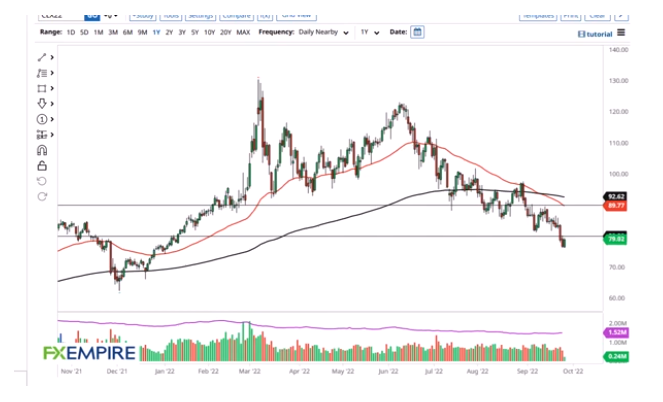Set range to 9M
Viewport: 663px width, 402px height.
(142, 32)
